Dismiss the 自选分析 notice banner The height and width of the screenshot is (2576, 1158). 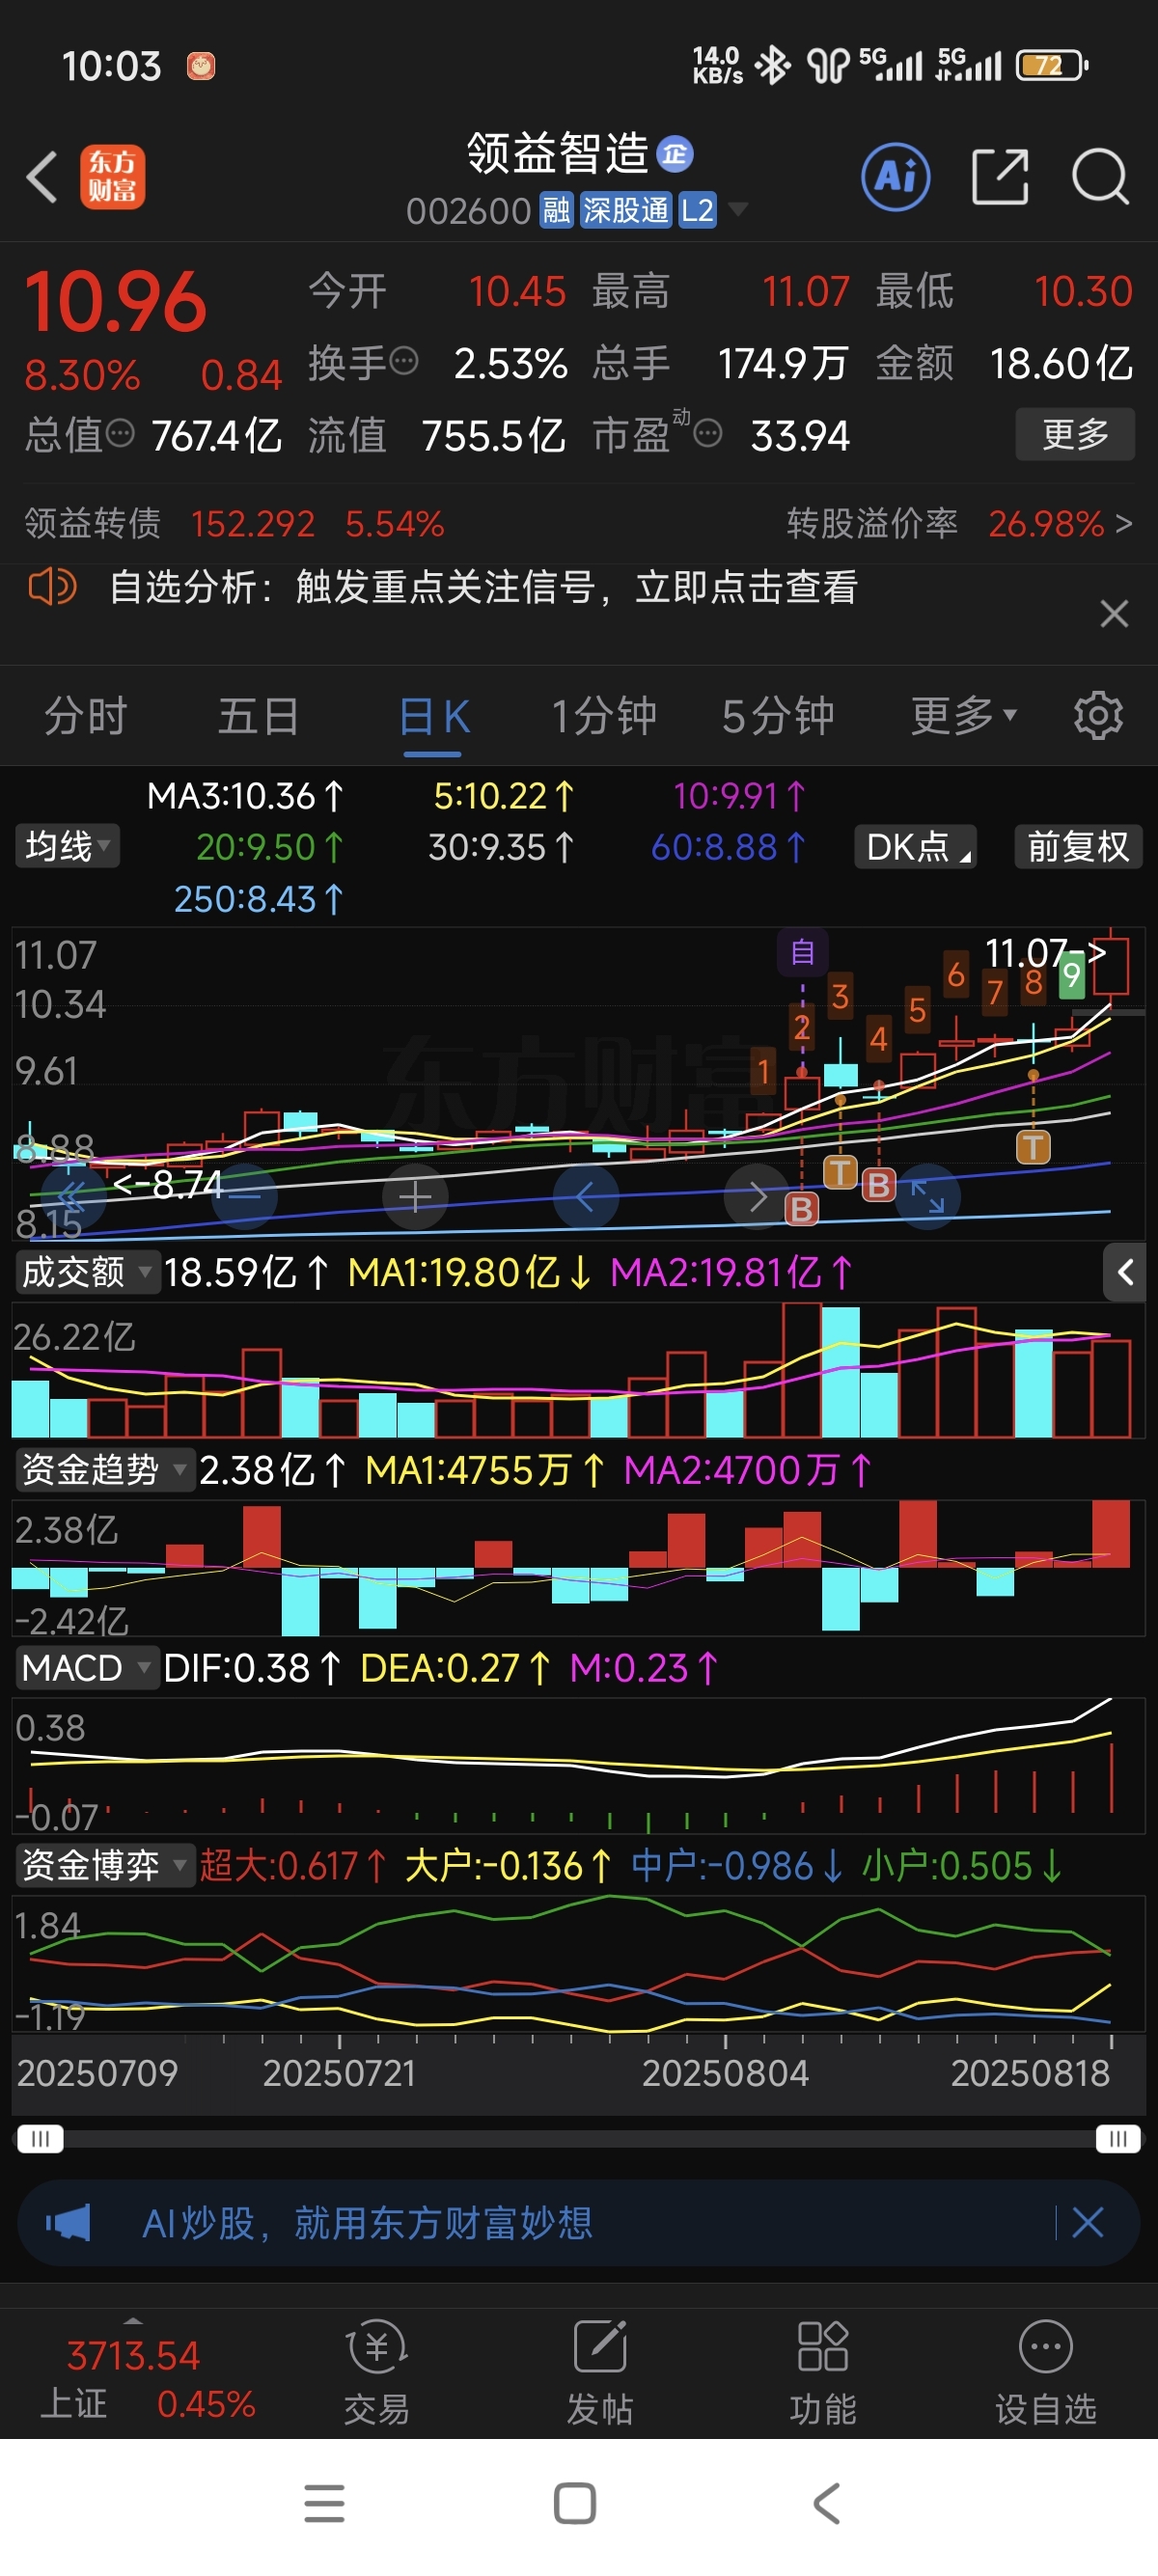(1114, 613)
